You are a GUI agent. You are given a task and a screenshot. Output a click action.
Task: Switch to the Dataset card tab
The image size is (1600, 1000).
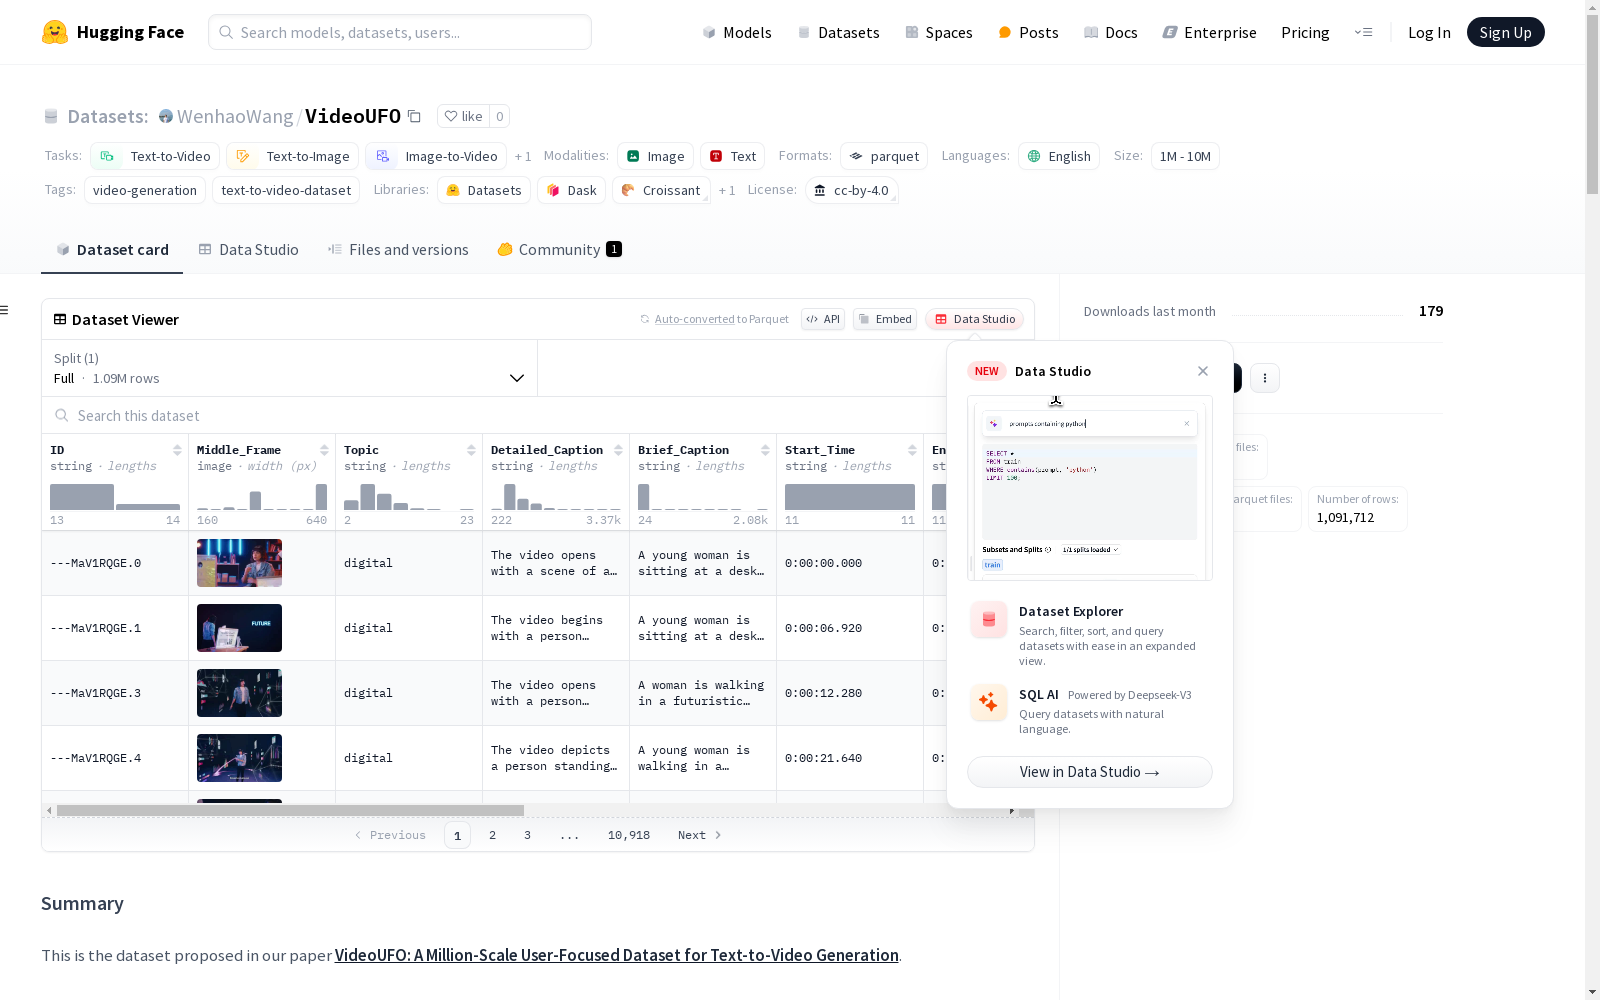click(112, 250)
